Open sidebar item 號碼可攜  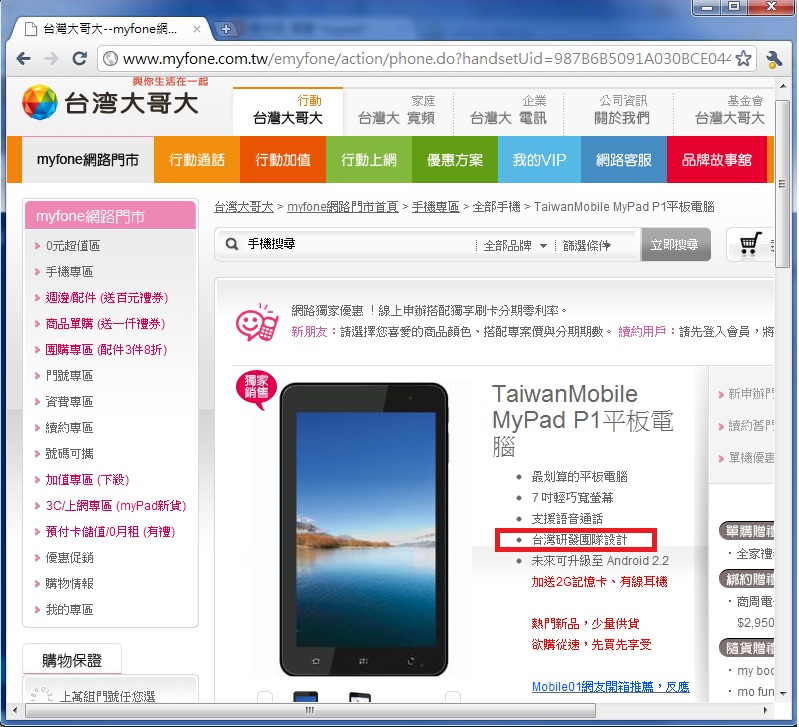[69, 454]
